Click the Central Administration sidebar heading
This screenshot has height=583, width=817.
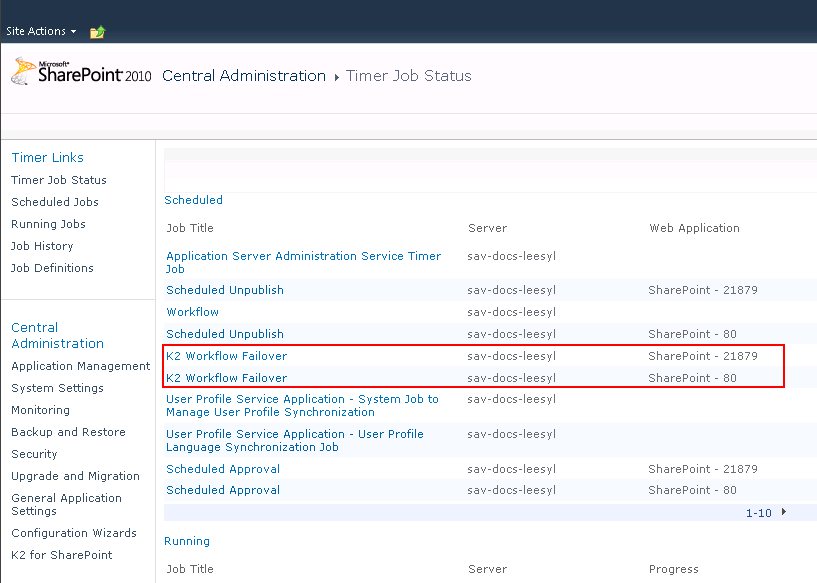coord(57,336)
